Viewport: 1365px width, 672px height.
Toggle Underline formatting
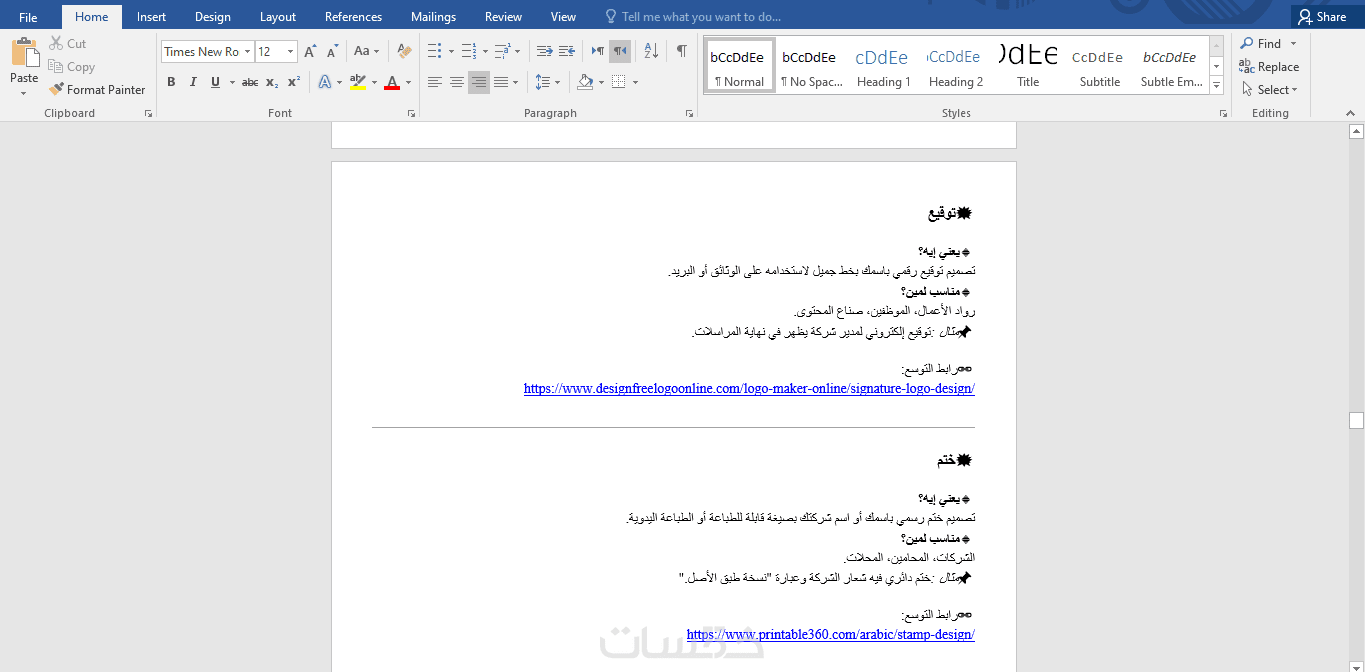(215, 82)
